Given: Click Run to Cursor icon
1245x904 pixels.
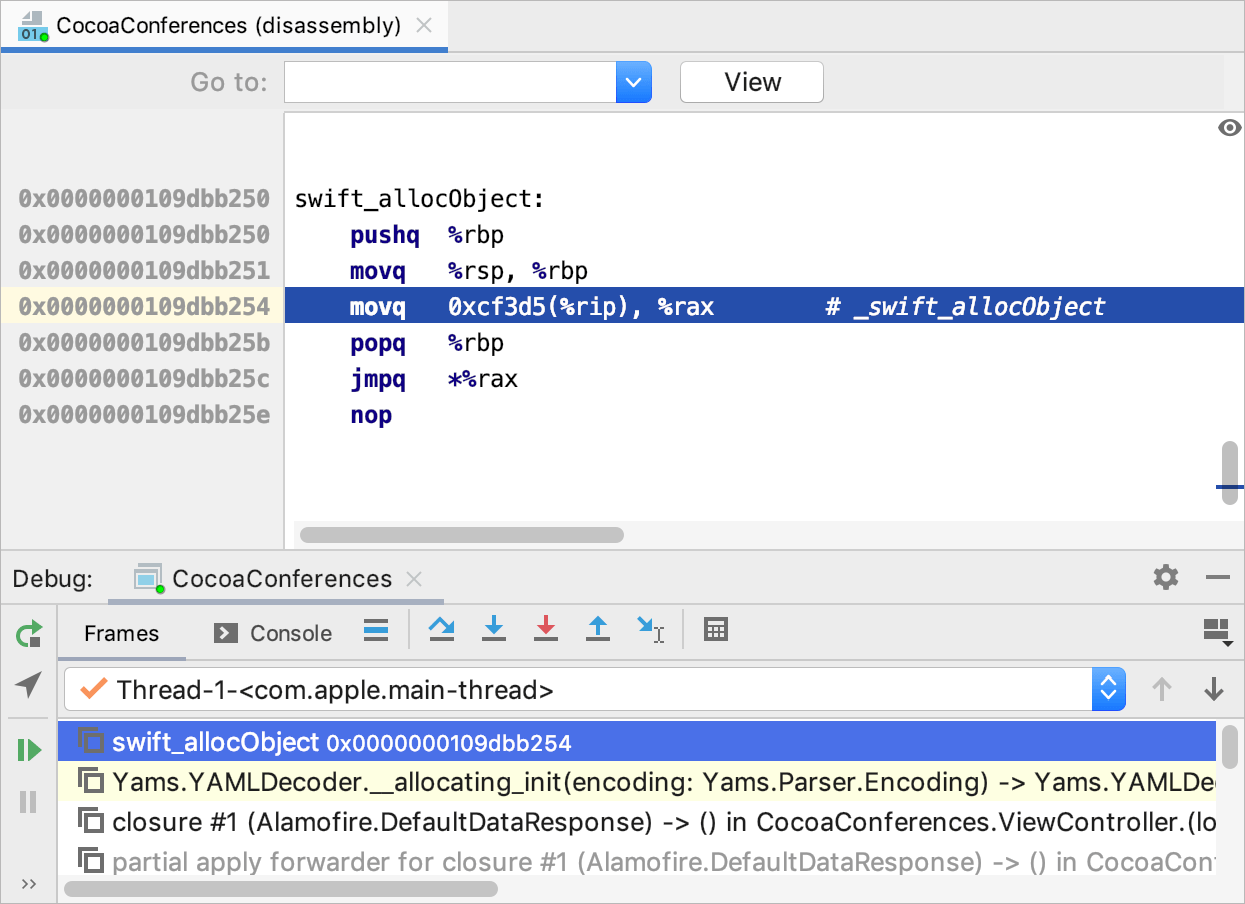Looking at the screenshot, I should tap(649, 629).
